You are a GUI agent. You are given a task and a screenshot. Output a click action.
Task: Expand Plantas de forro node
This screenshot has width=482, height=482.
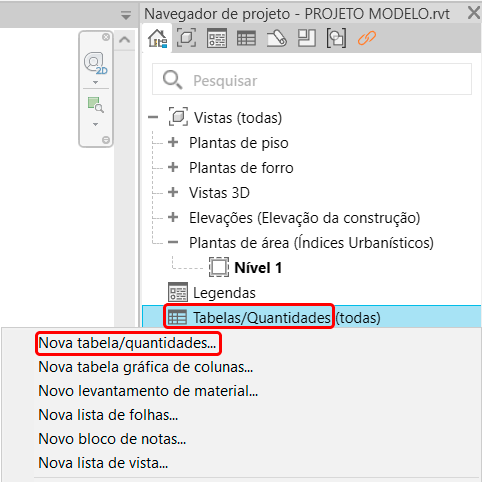(173, 167)
